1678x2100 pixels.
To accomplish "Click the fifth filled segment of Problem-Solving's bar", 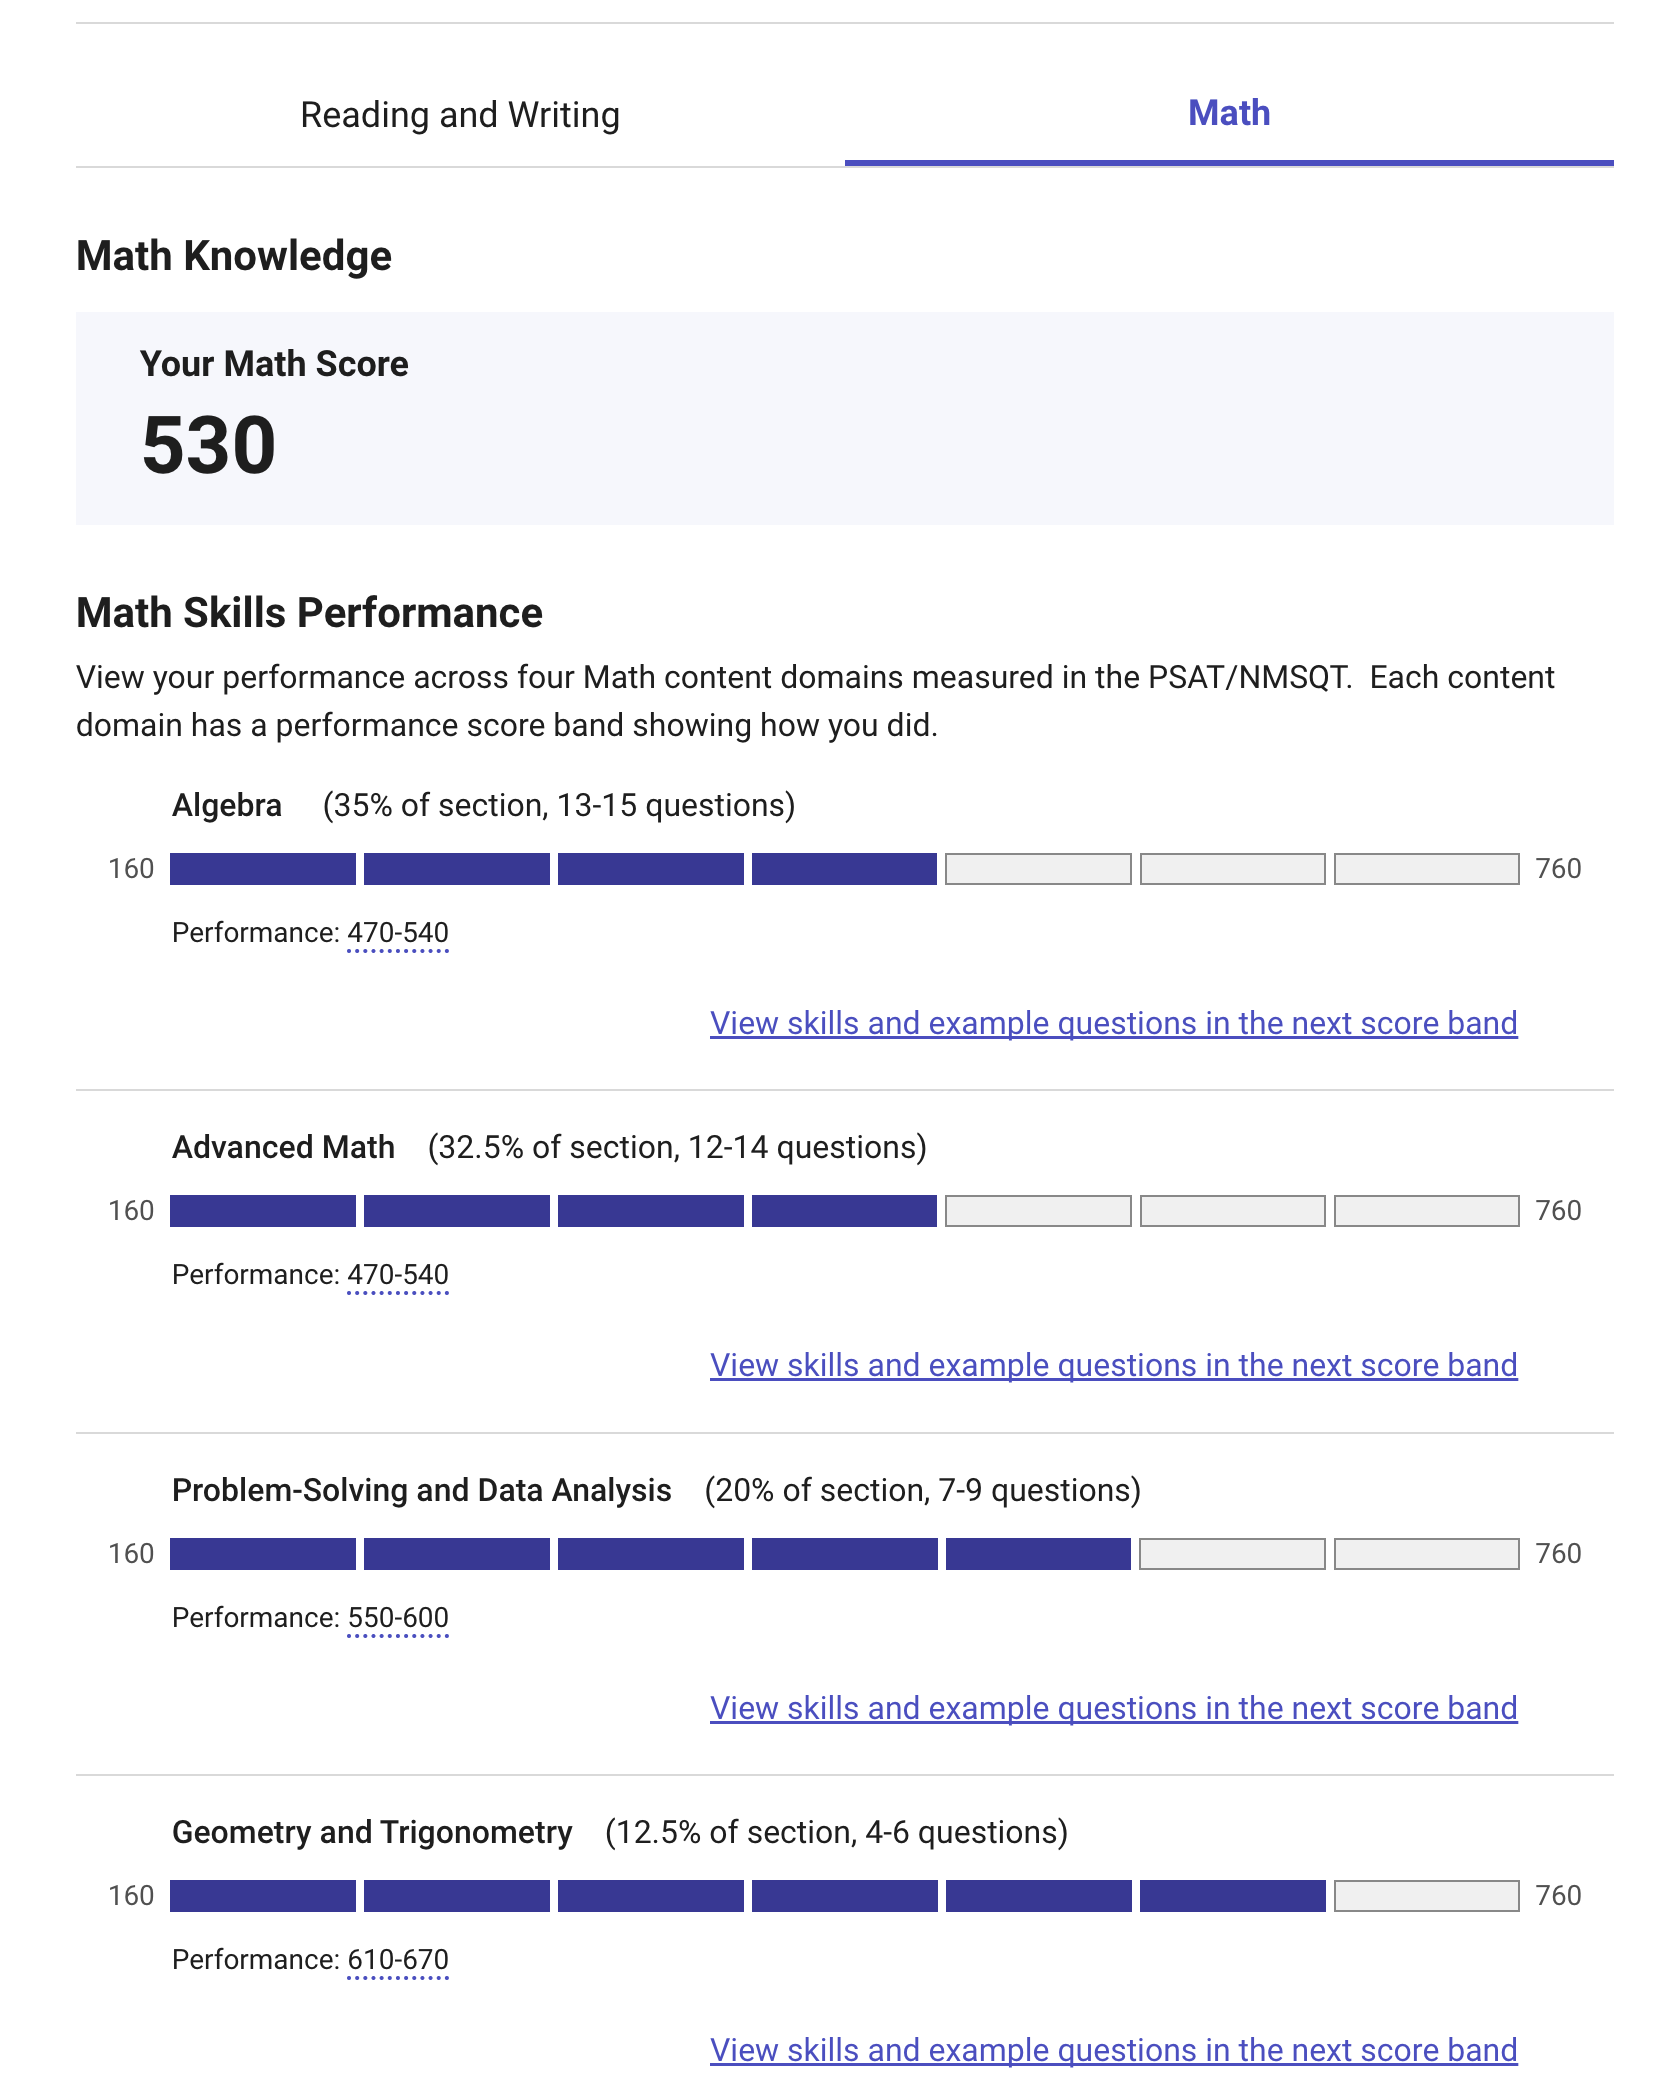I will 1038,1554.
